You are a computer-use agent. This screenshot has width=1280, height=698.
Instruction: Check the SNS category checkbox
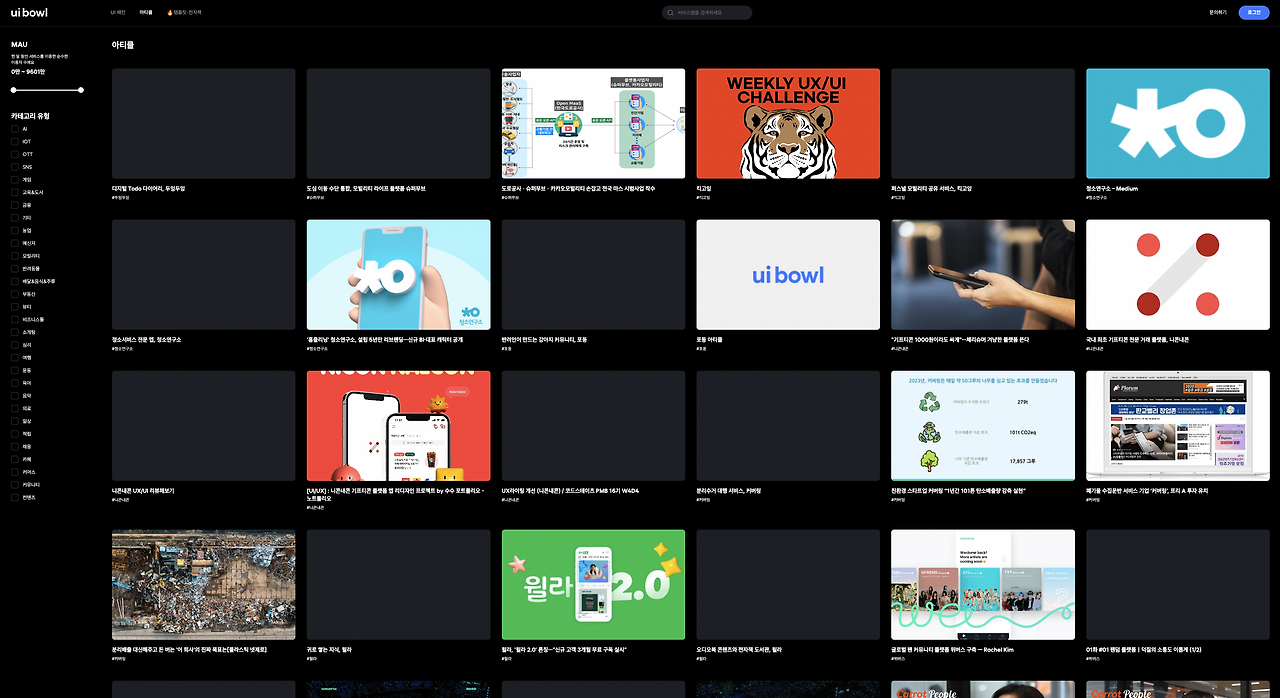[14, 167]
